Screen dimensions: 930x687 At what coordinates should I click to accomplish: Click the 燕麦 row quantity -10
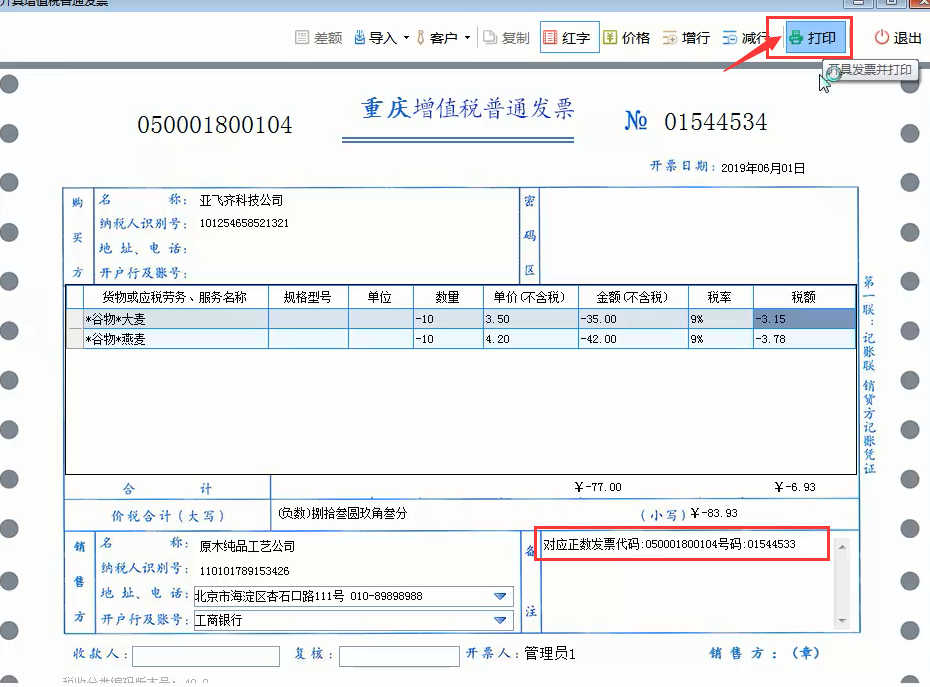[x=448, y=339]
